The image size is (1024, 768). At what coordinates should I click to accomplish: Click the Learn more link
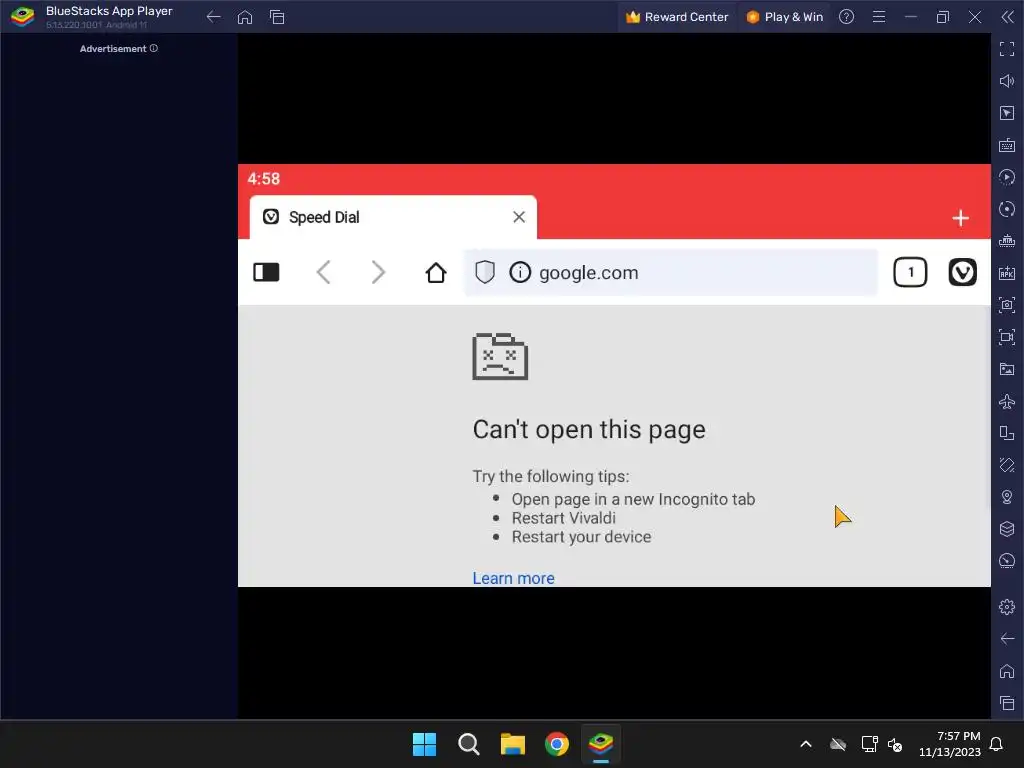click(x=513, y=579)
